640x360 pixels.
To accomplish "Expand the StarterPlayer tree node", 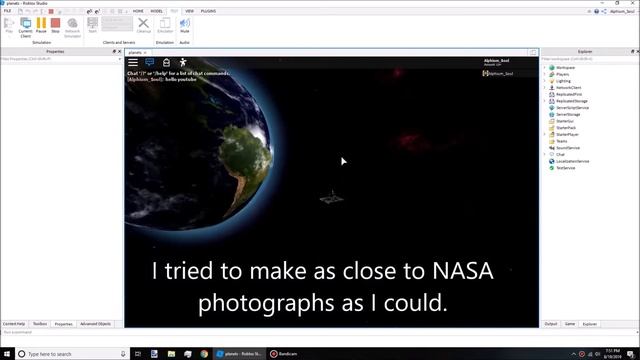I will 544,134.
